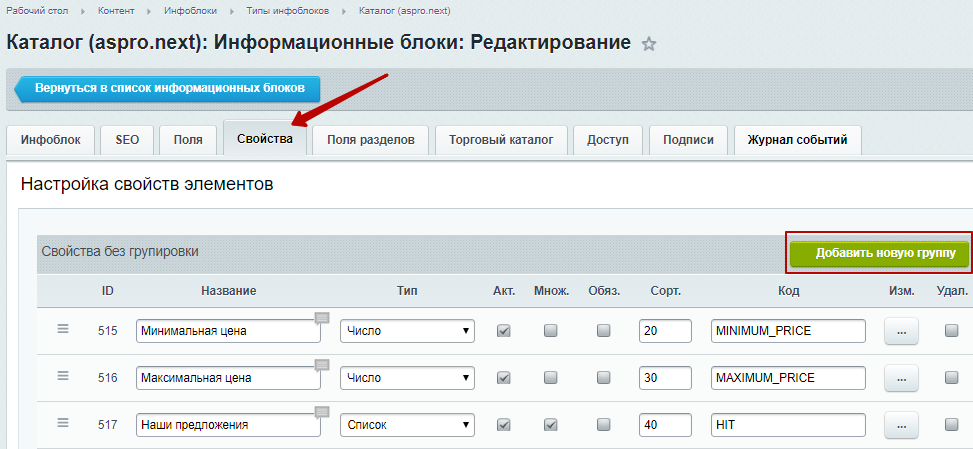
Task: Mark Наши предложения for deletion
Action: pyautogui.click(x=951, y=425)
